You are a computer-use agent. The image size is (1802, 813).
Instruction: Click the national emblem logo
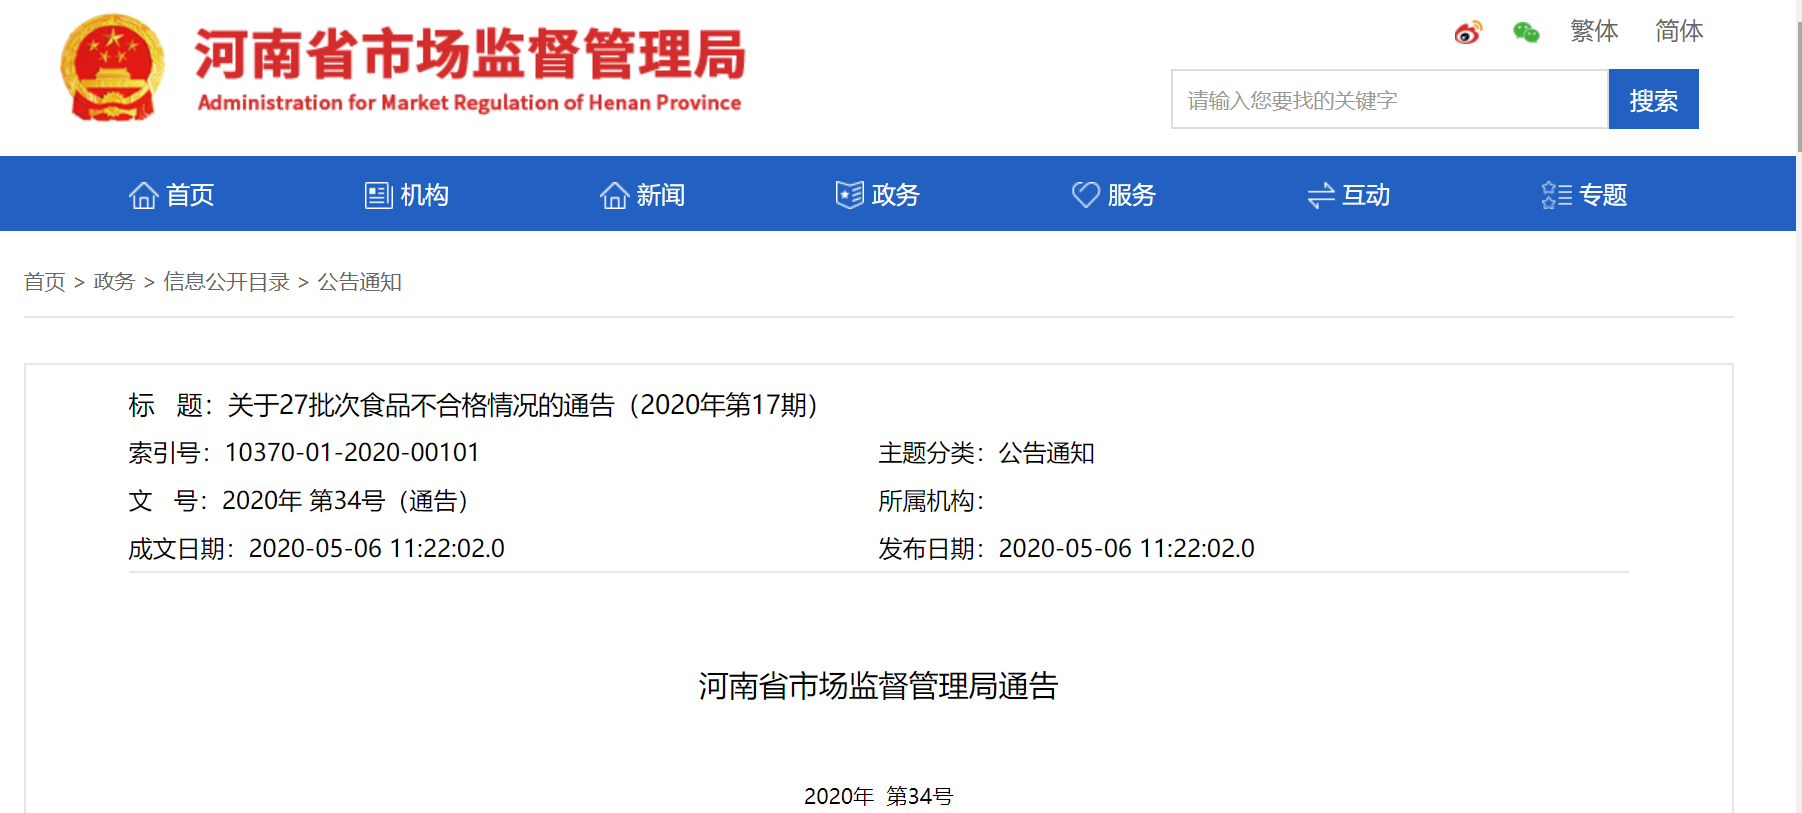click(x=113, y=68)
